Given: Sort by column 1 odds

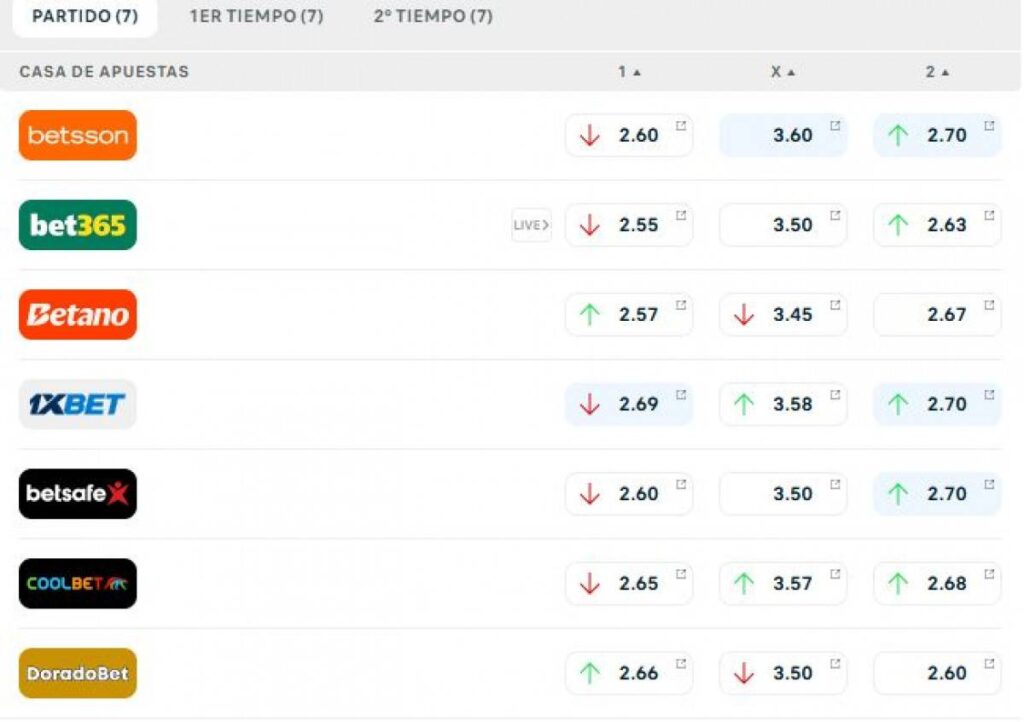Looking at the screenshot, I should tap(630, 72).
